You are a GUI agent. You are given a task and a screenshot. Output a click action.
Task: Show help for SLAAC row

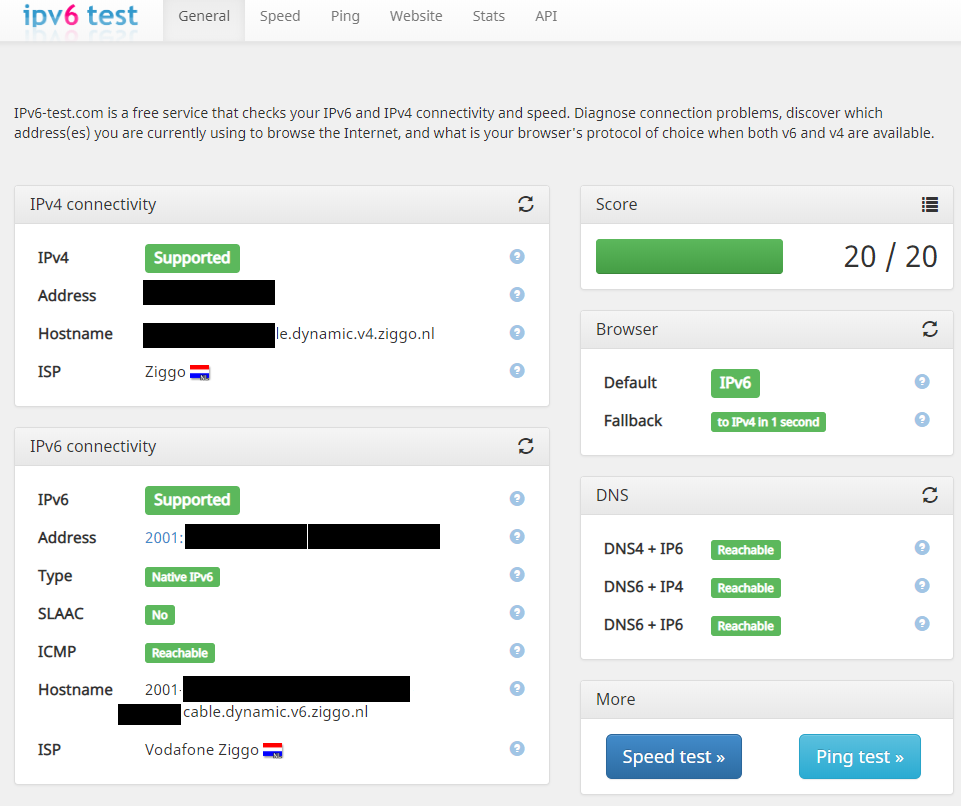coord(517,613)
